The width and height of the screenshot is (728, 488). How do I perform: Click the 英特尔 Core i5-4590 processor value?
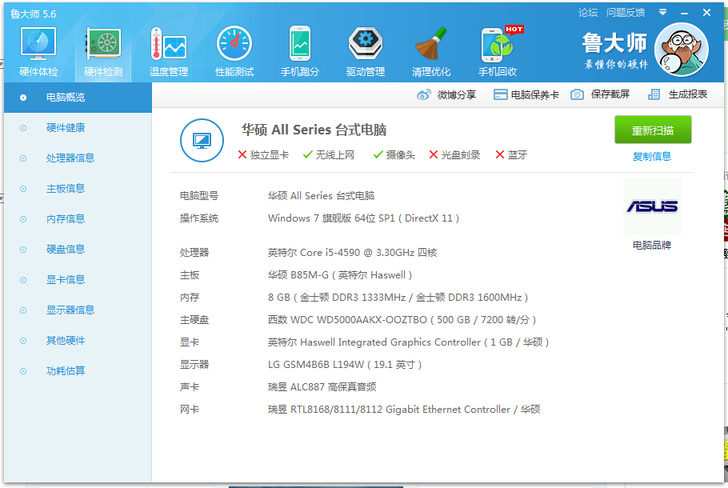click(352, 253)
